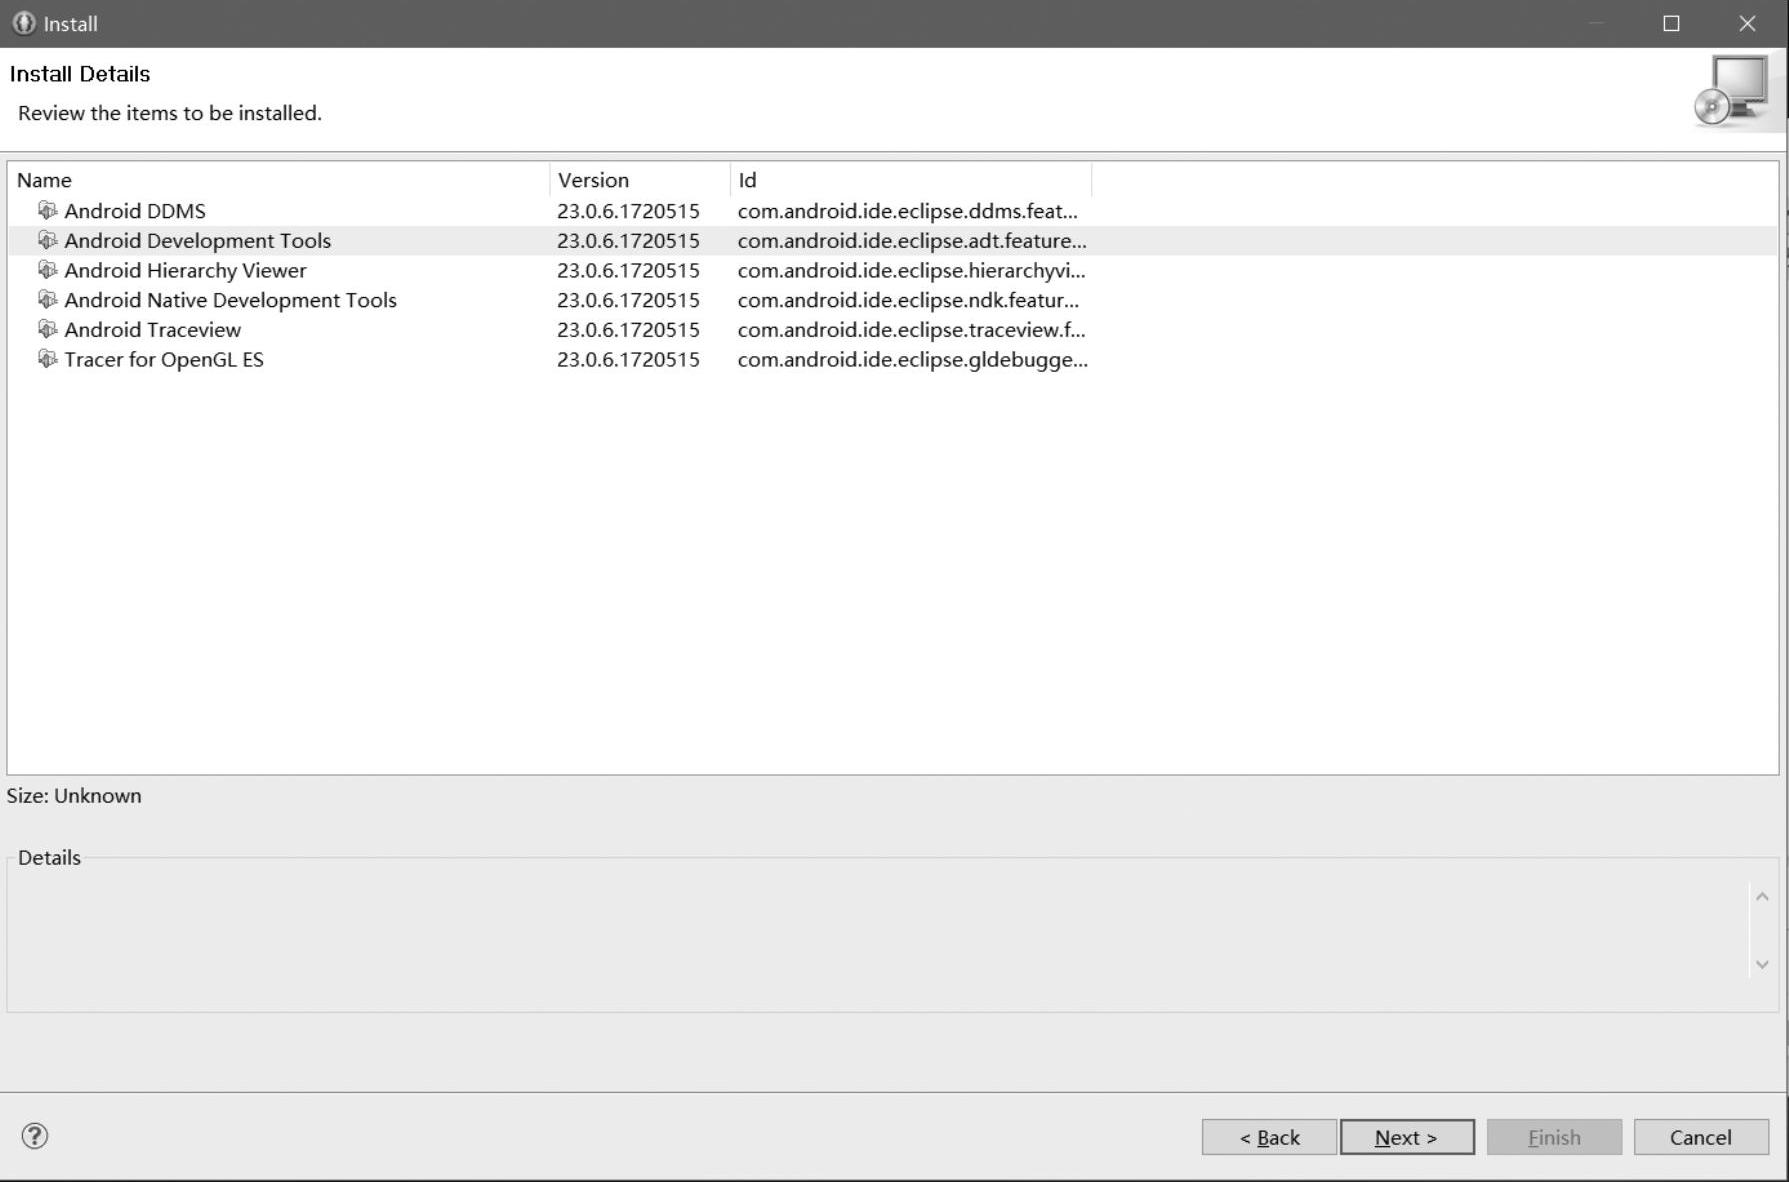
Task: Click the feature icon beside Android Development Tools
Action: (x=47, y=240)
